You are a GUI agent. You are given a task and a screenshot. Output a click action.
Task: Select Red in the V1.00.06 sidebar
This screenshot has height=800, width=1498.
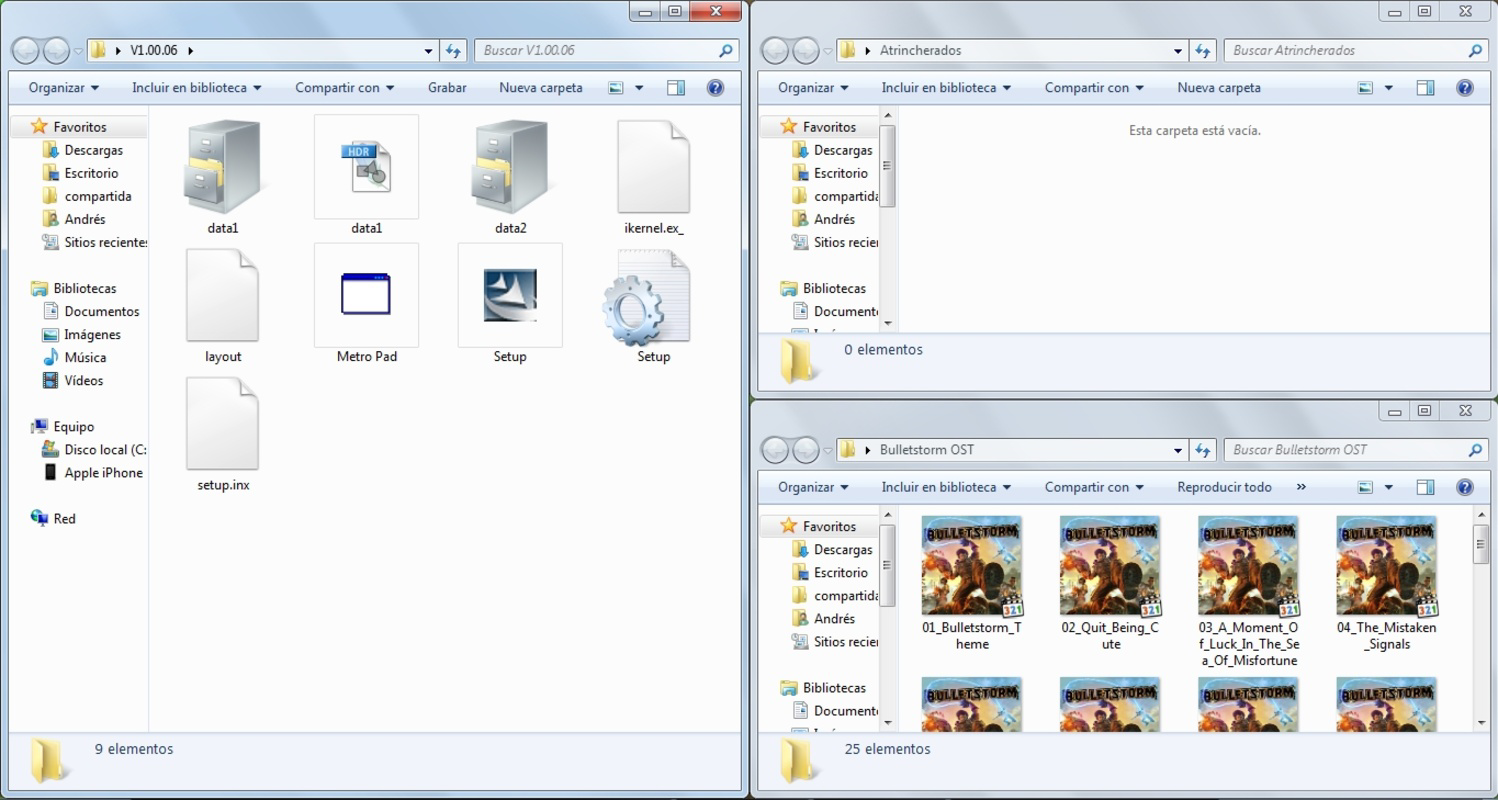65,519
